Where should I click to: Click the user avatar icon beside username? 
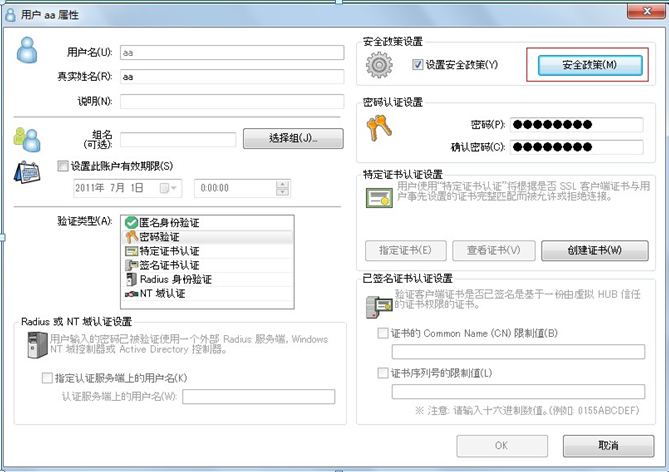(27, 50)
